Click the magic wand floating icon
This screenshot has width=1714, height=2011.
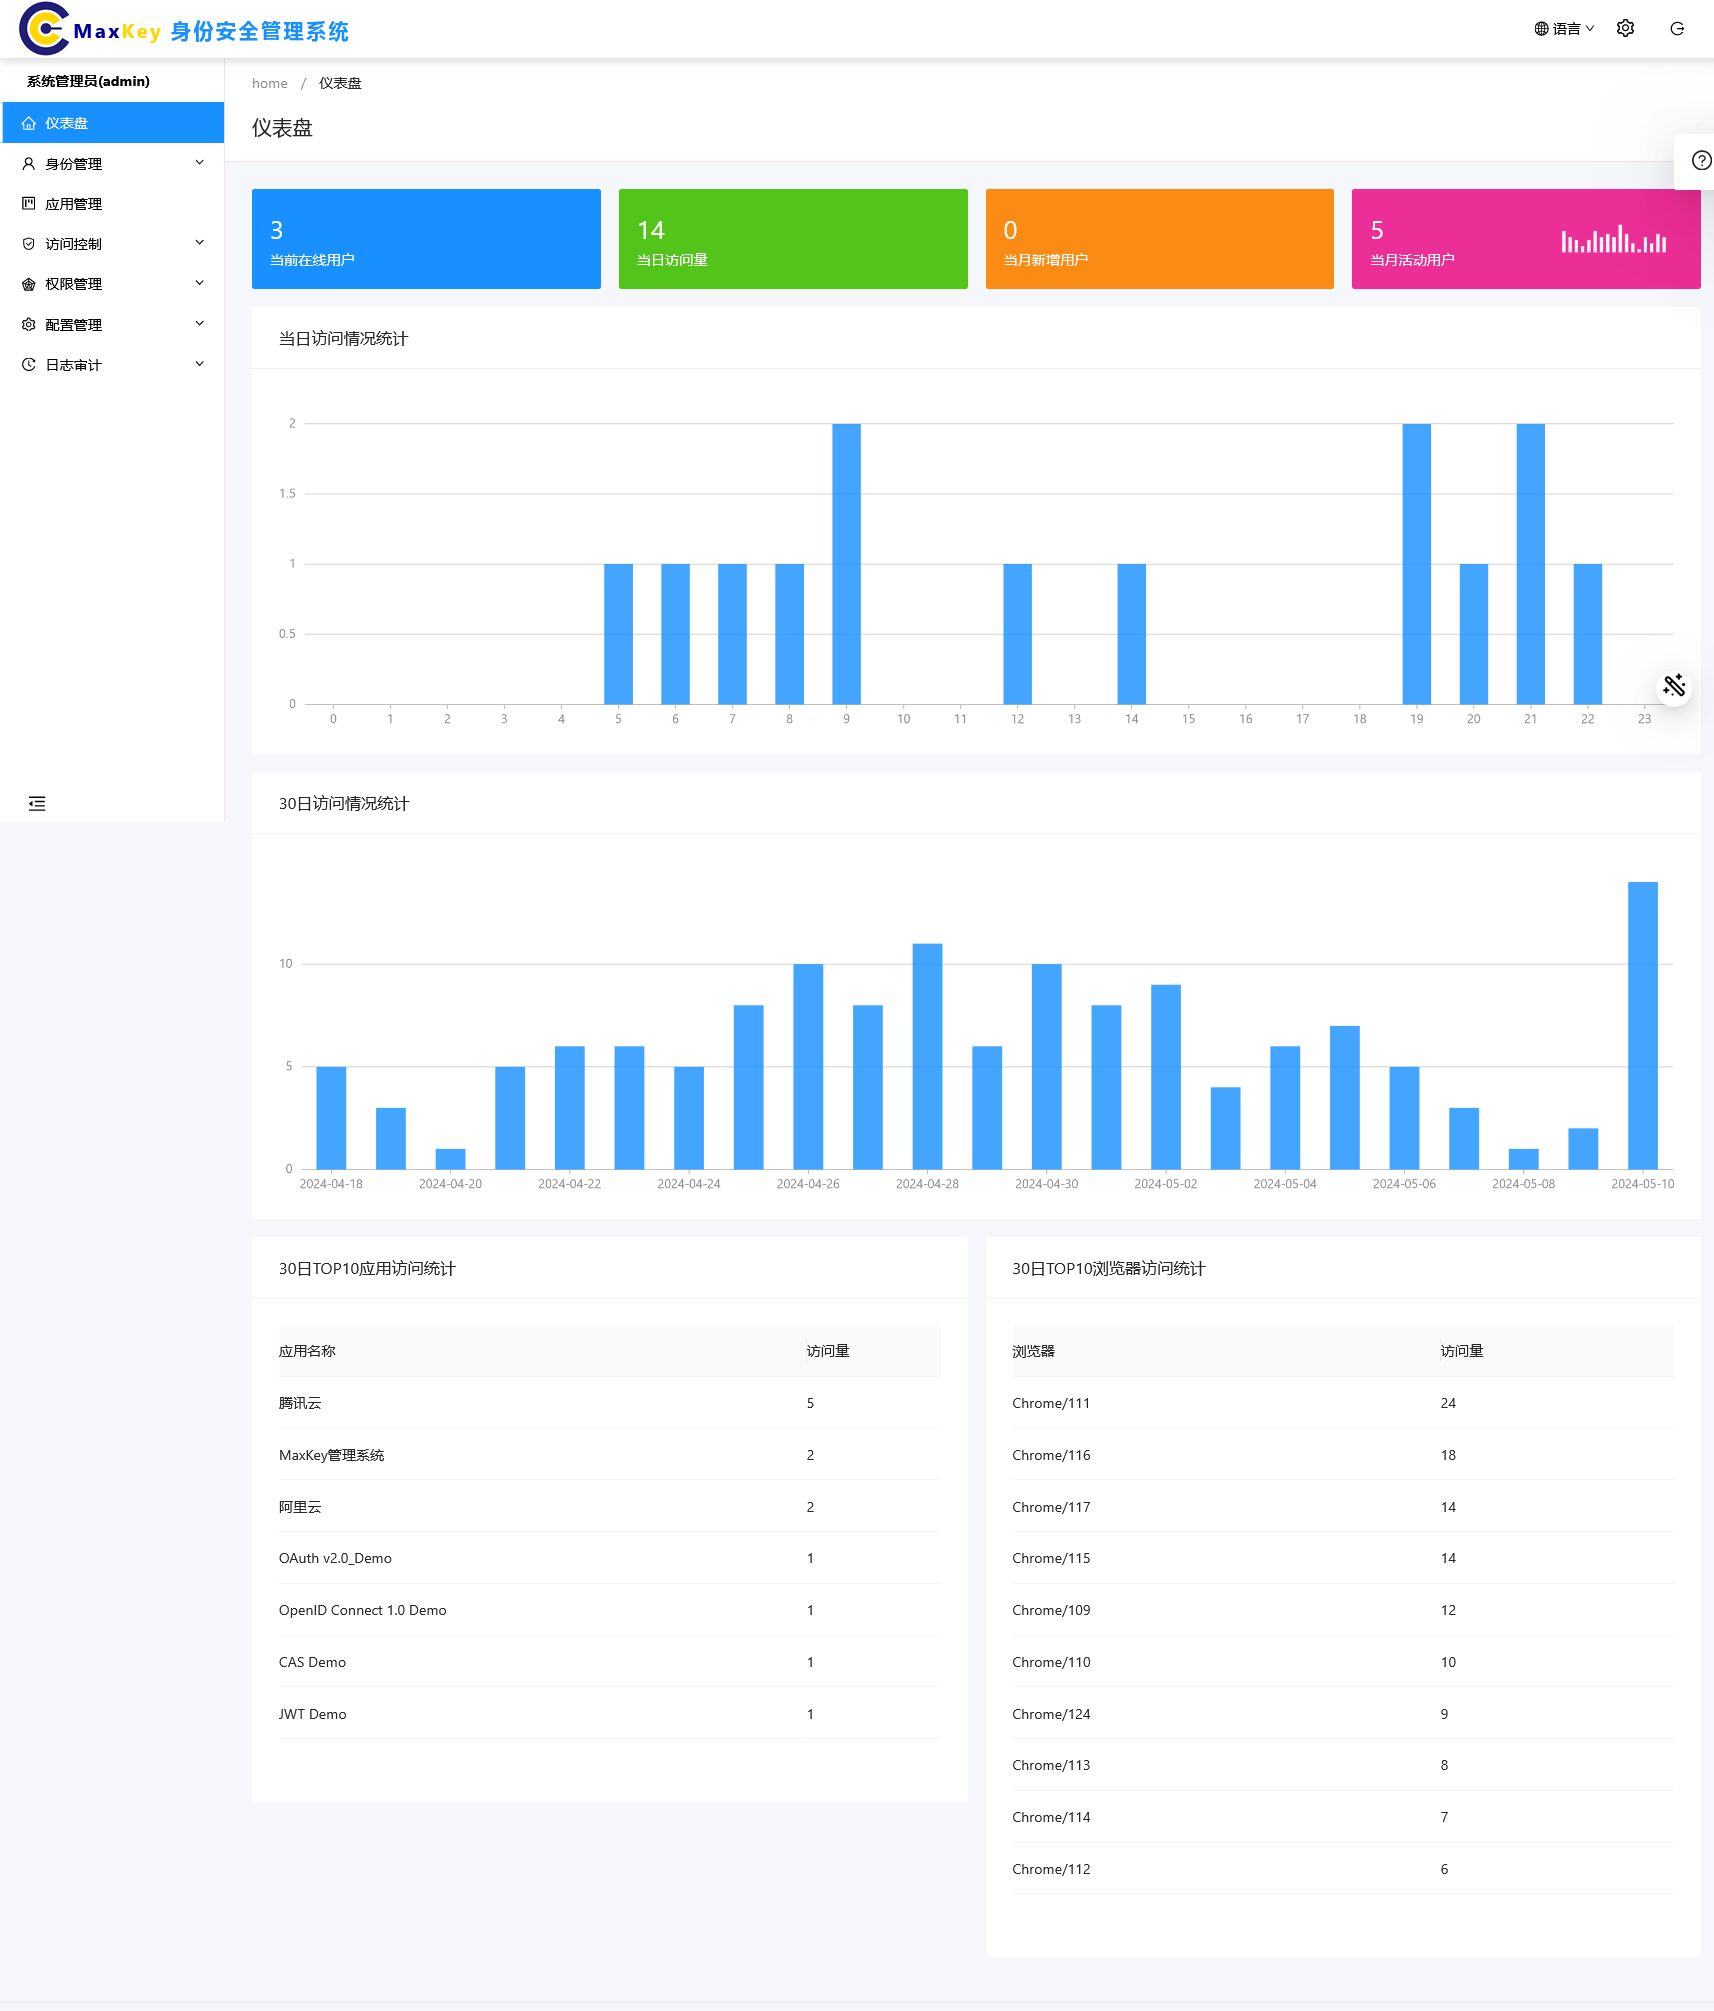1673,686
